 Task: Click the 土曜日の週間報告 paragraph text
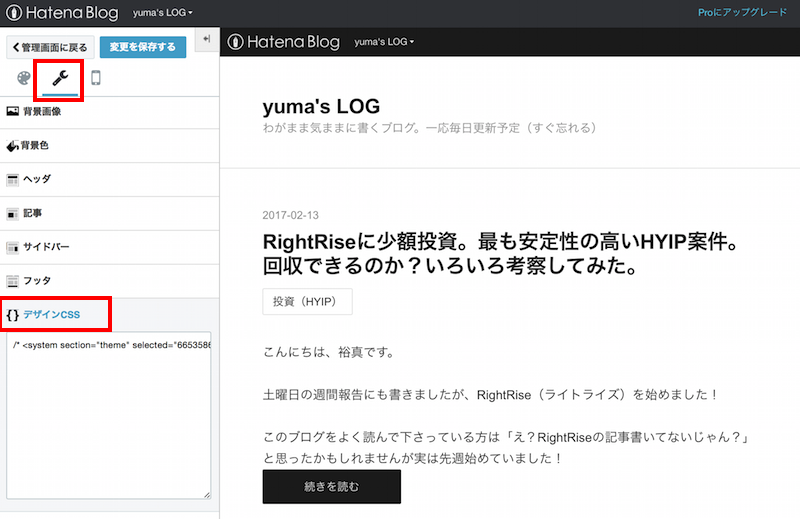tap(491, 394)
